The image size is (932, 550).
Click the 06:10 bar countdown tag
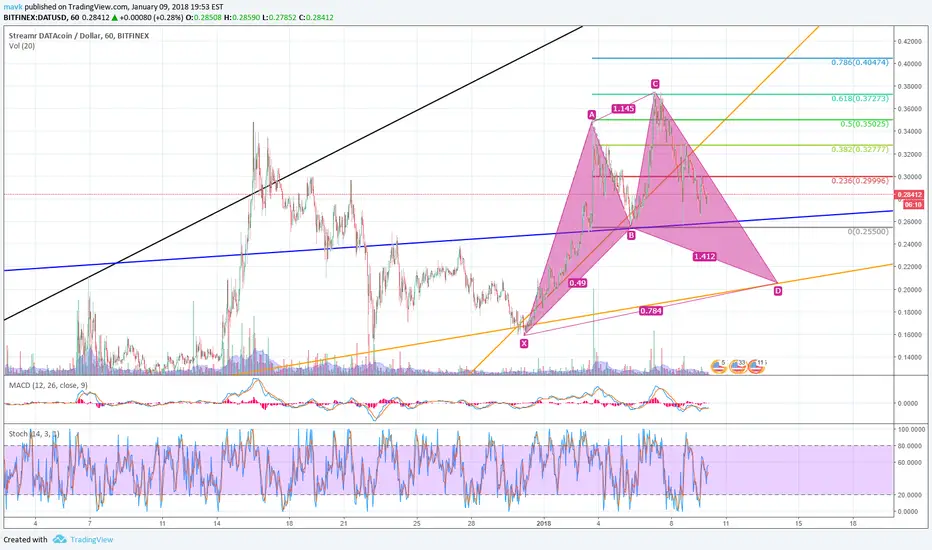tap(913, 205)
